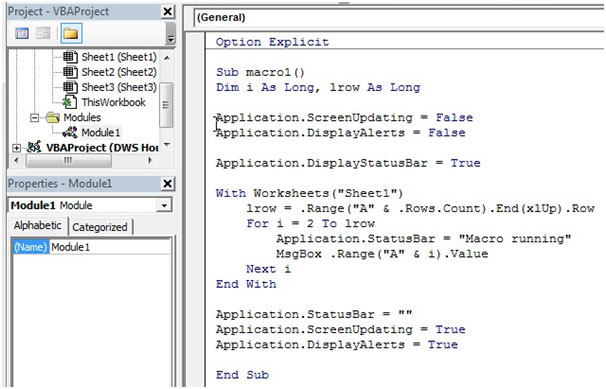The width and height of the screenshot is (606, 389).
Task: Click the project tree vertical scrollbar thumb
Action: (166, 105)
